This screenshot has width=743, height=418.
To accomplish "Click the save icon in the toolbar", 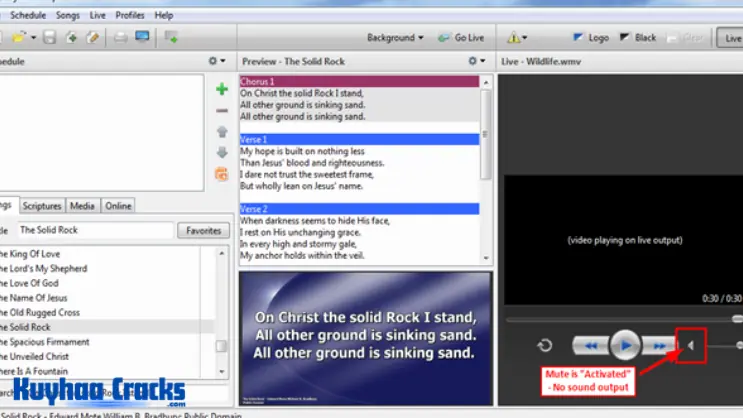I will coord(49,38).
